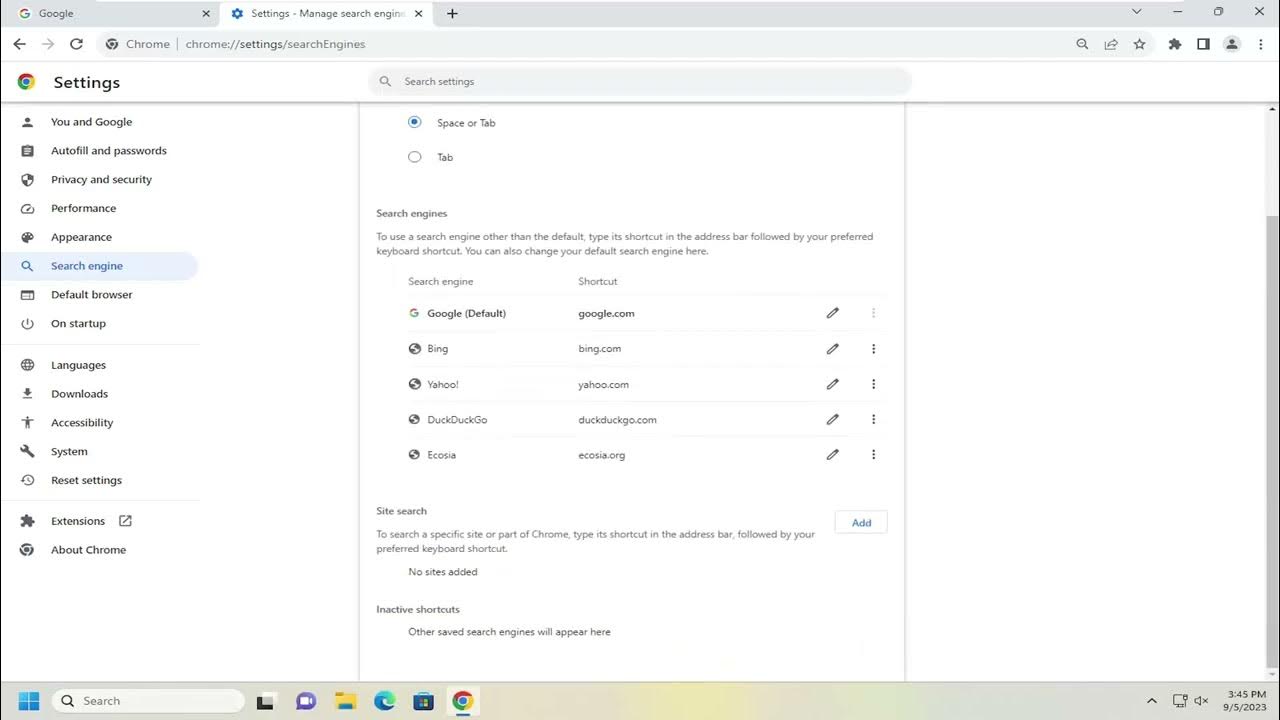Viewport: 1280px width, 720px height.
Task: Toggle the Chrome side panel icon
Action: click(1203, 44)
